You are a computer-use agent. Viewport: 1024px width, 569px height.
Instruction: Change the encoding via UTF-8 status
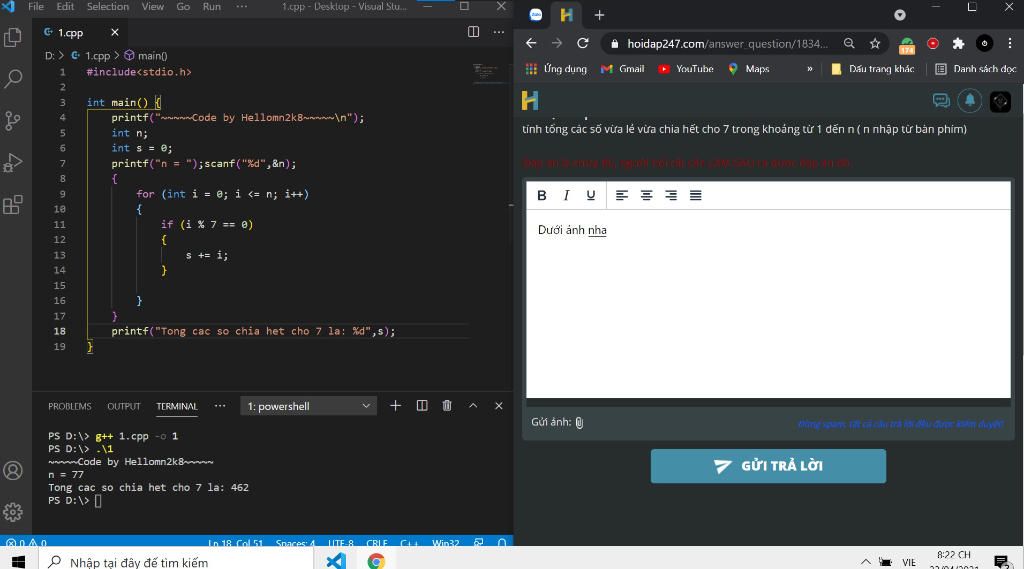coord(341,542)
